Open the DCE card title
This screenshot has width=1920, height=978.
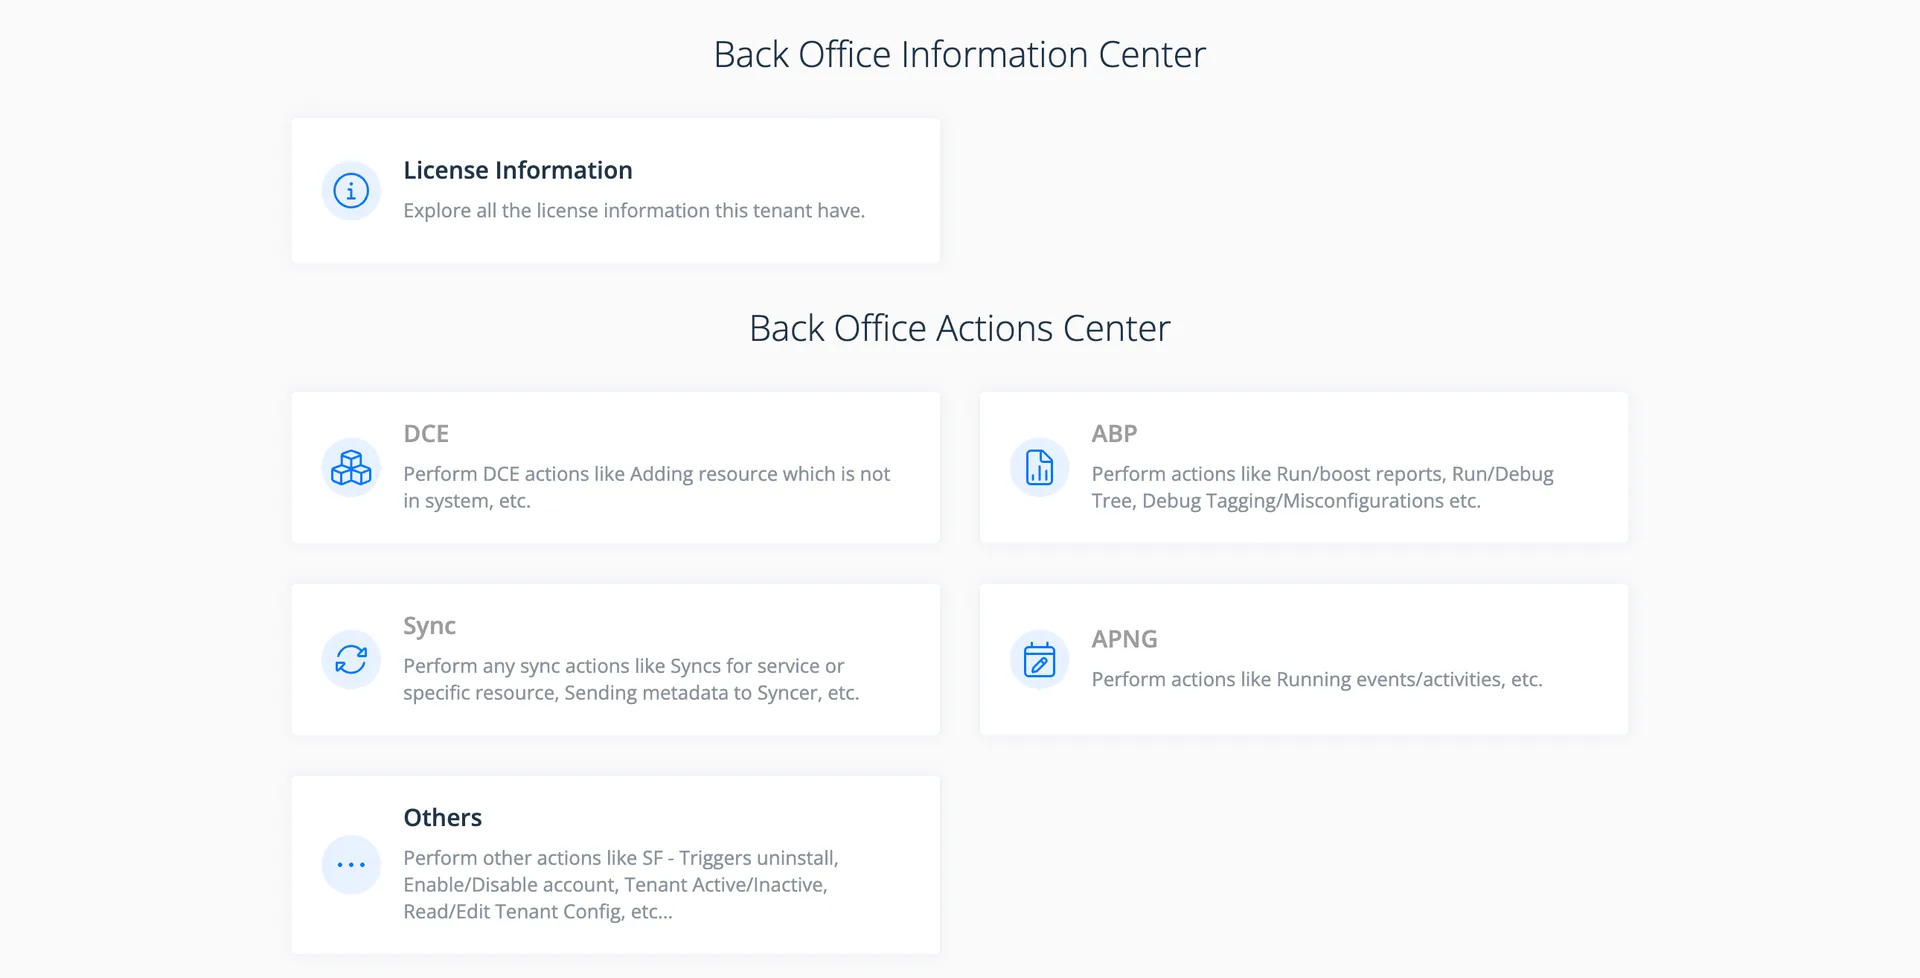[426, 433]
